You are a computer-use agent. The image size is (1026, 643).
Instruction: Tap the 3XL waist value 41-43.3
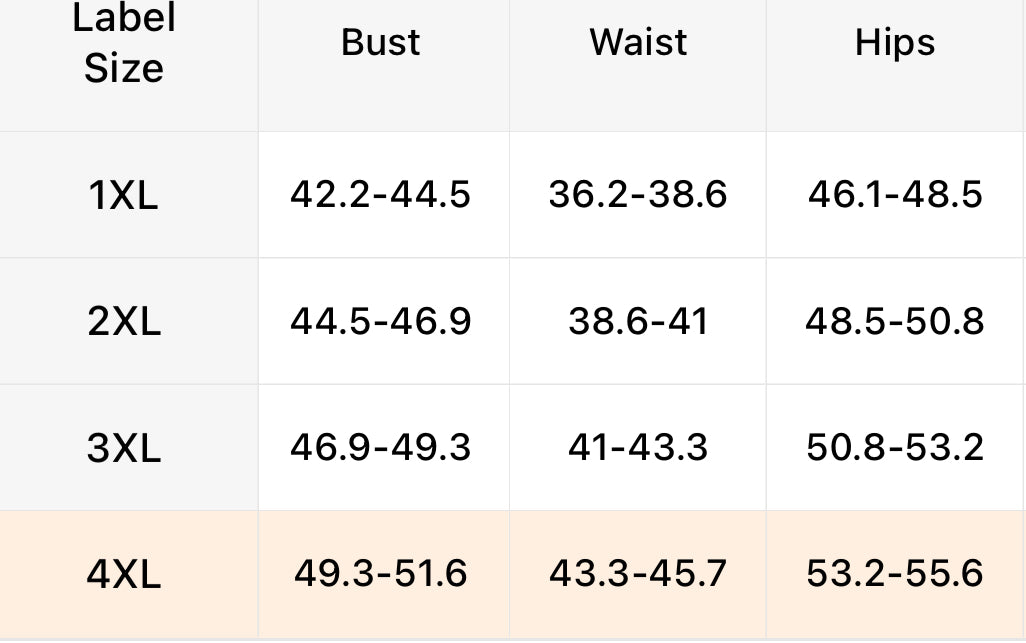tap(638, 448)
